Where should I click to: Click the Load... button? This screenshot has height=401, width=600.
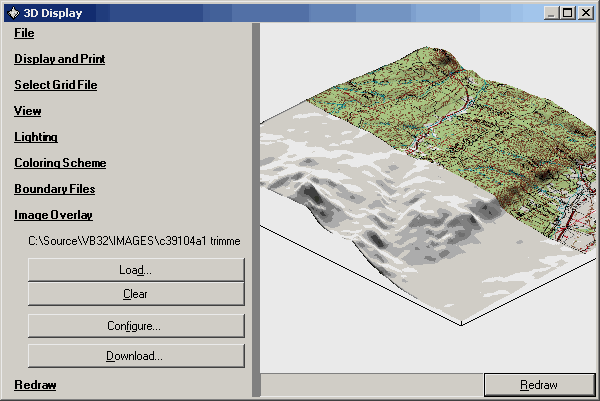click(x=136, y=270)
